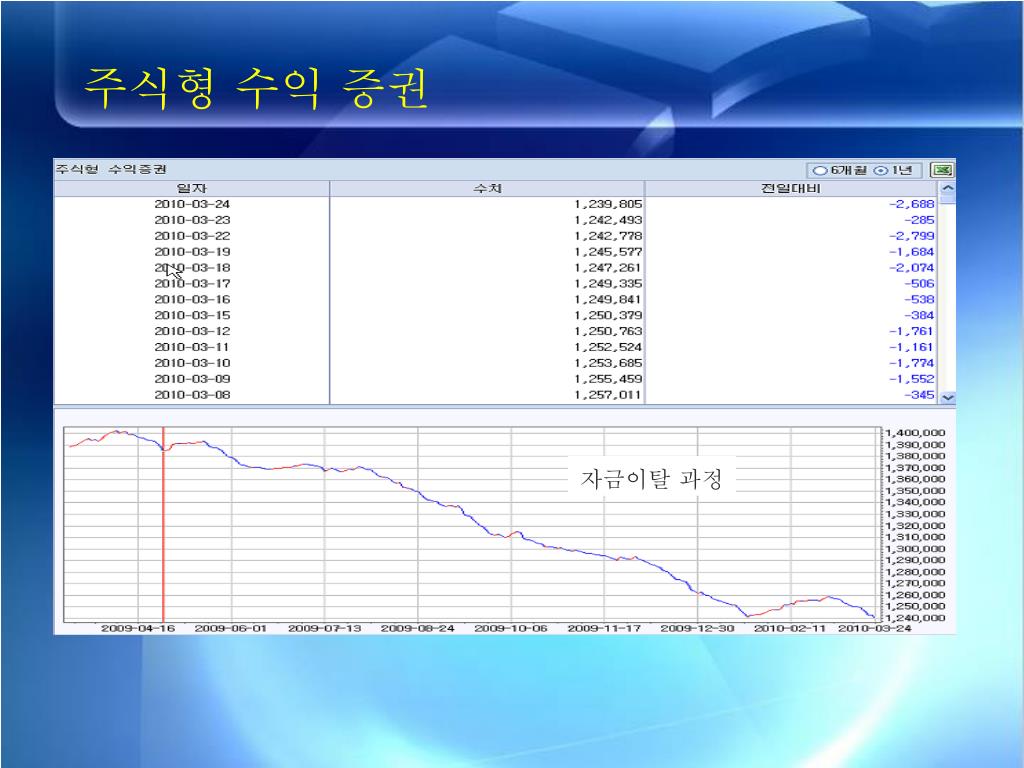This screenshot has height=768, width=1024.
Task: Click the value 1,245,577
Action: (608, 252)
